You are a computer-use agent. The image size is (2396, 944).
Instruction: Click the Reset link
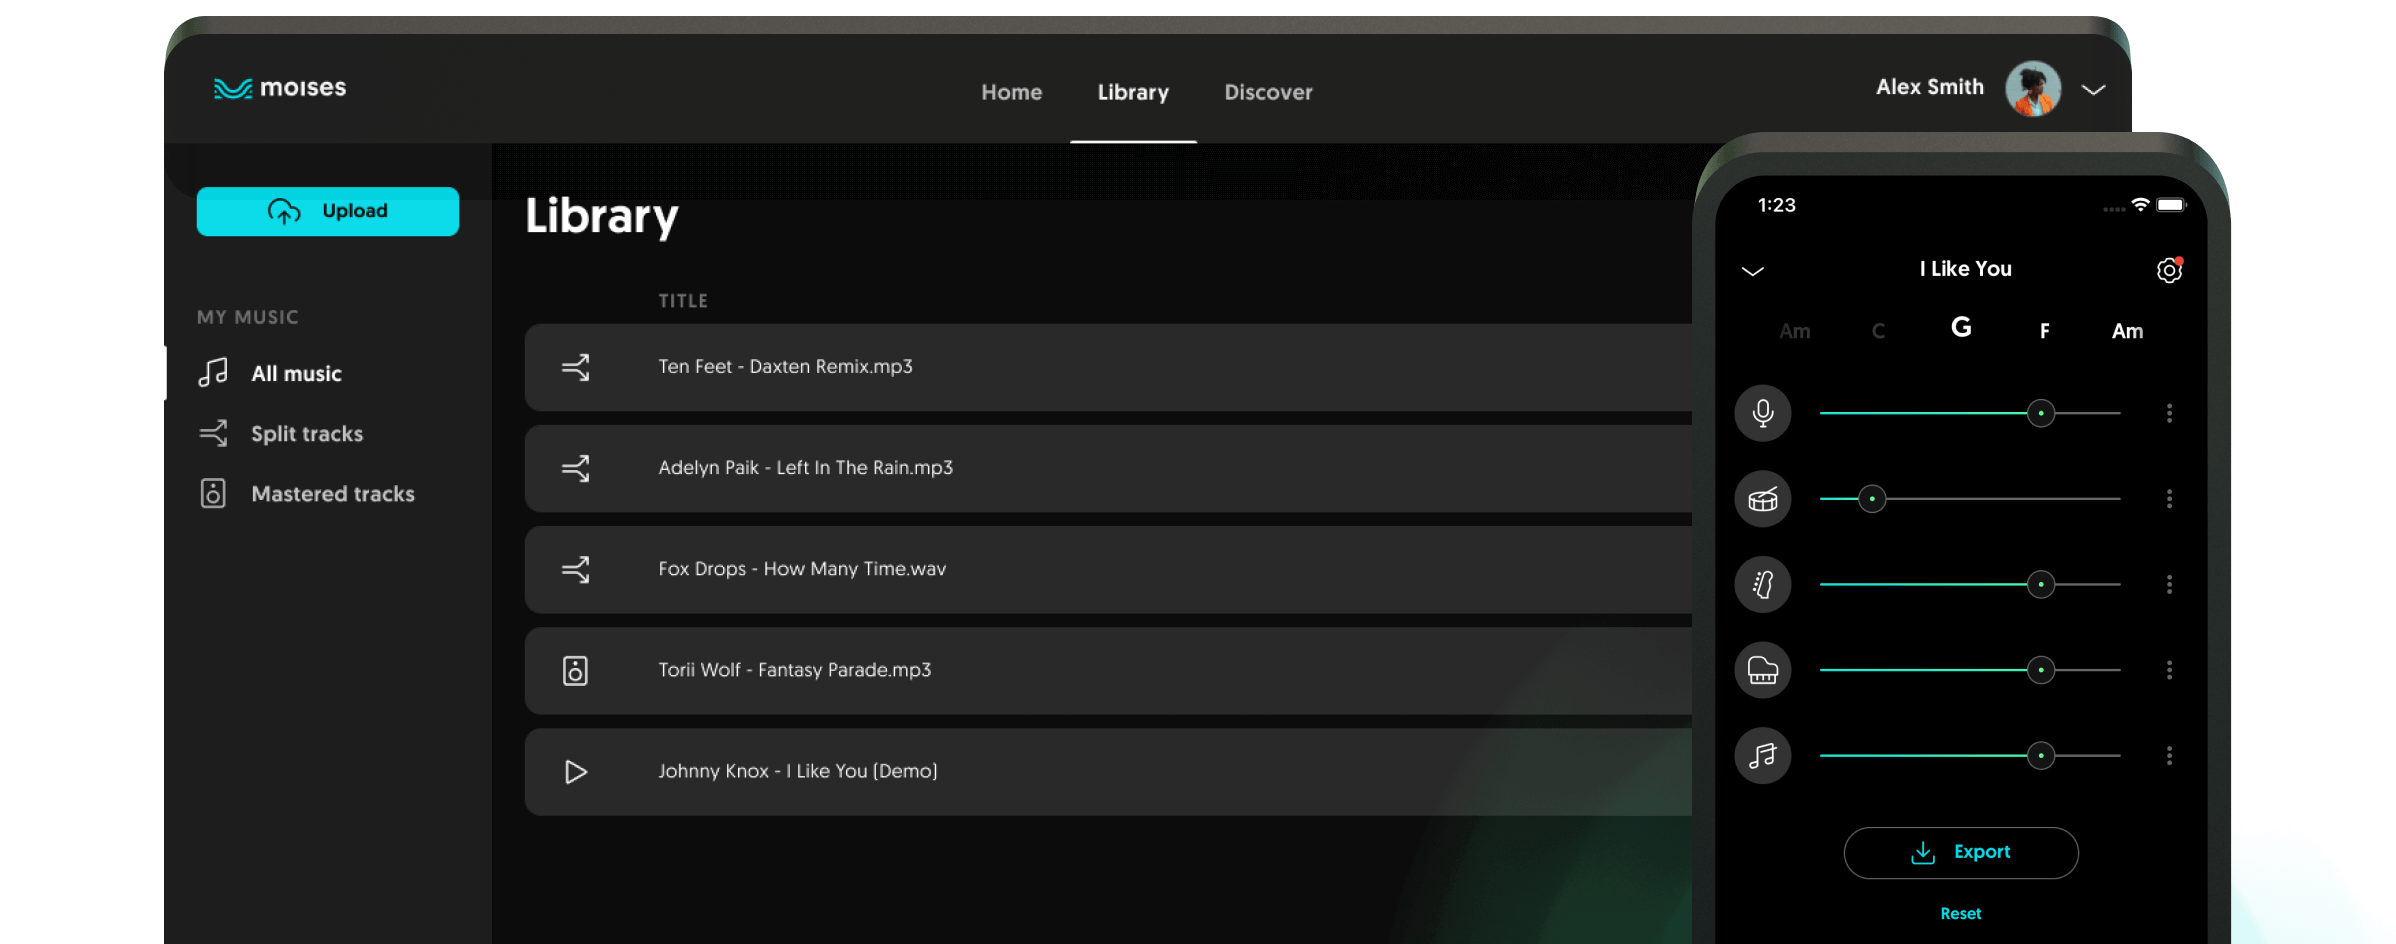tap(1960, 914)
